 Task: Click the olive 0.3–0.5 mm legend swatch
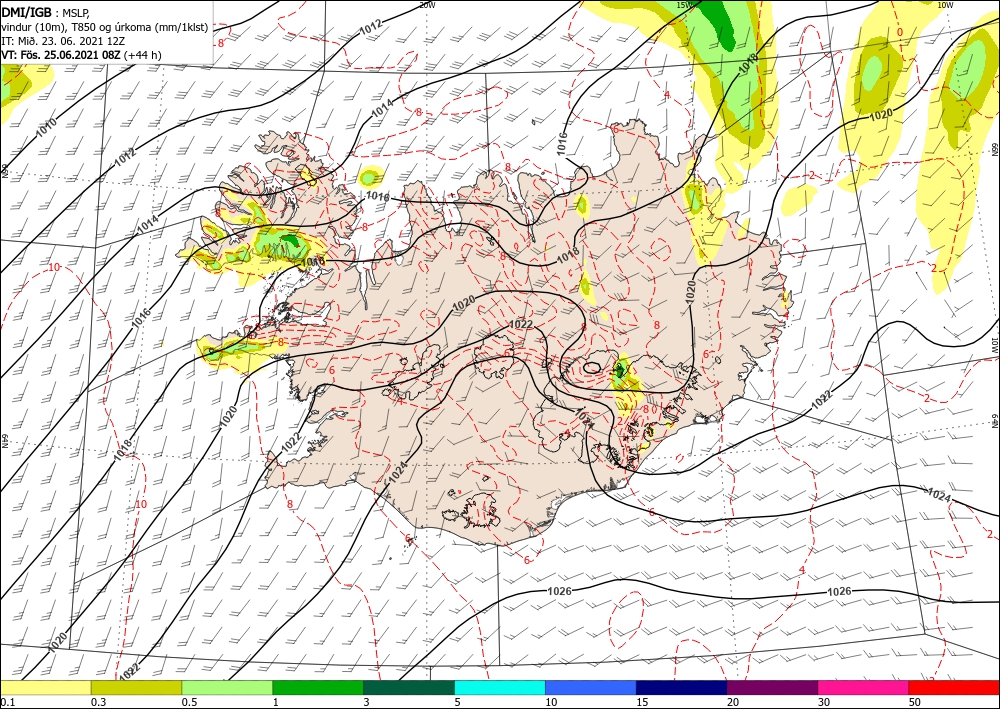pyautogui.click(x=136, y=687)
